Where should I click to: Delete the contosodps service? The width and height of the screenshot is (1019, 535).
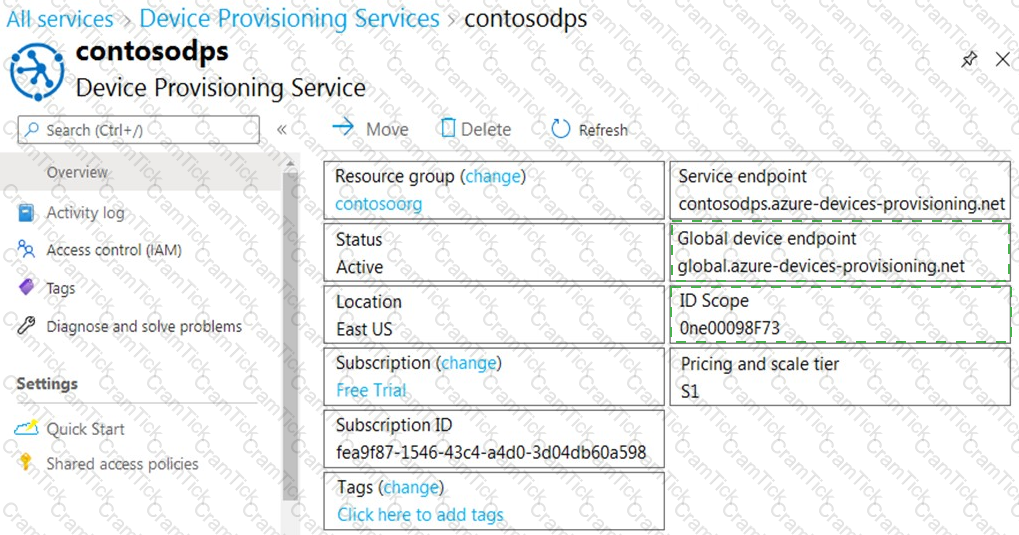pos(476,129)
